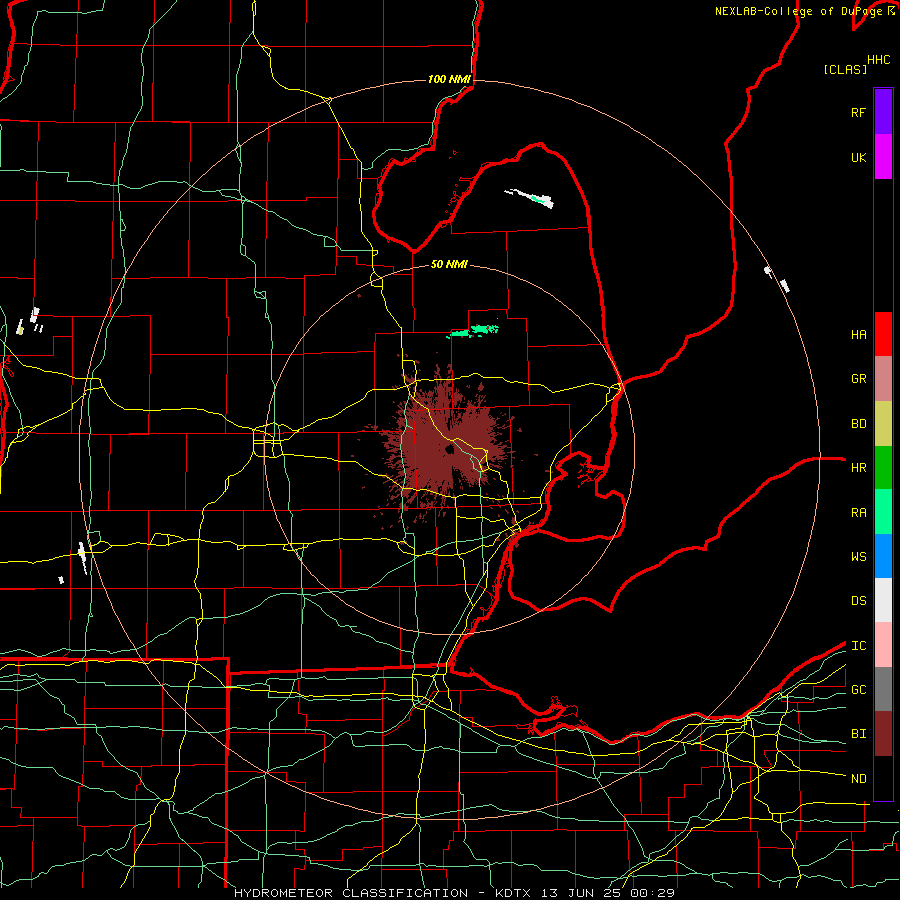Click the '50 NMI' range ring label
Screen dimensions: 900x900
click(x=449, y=264)
